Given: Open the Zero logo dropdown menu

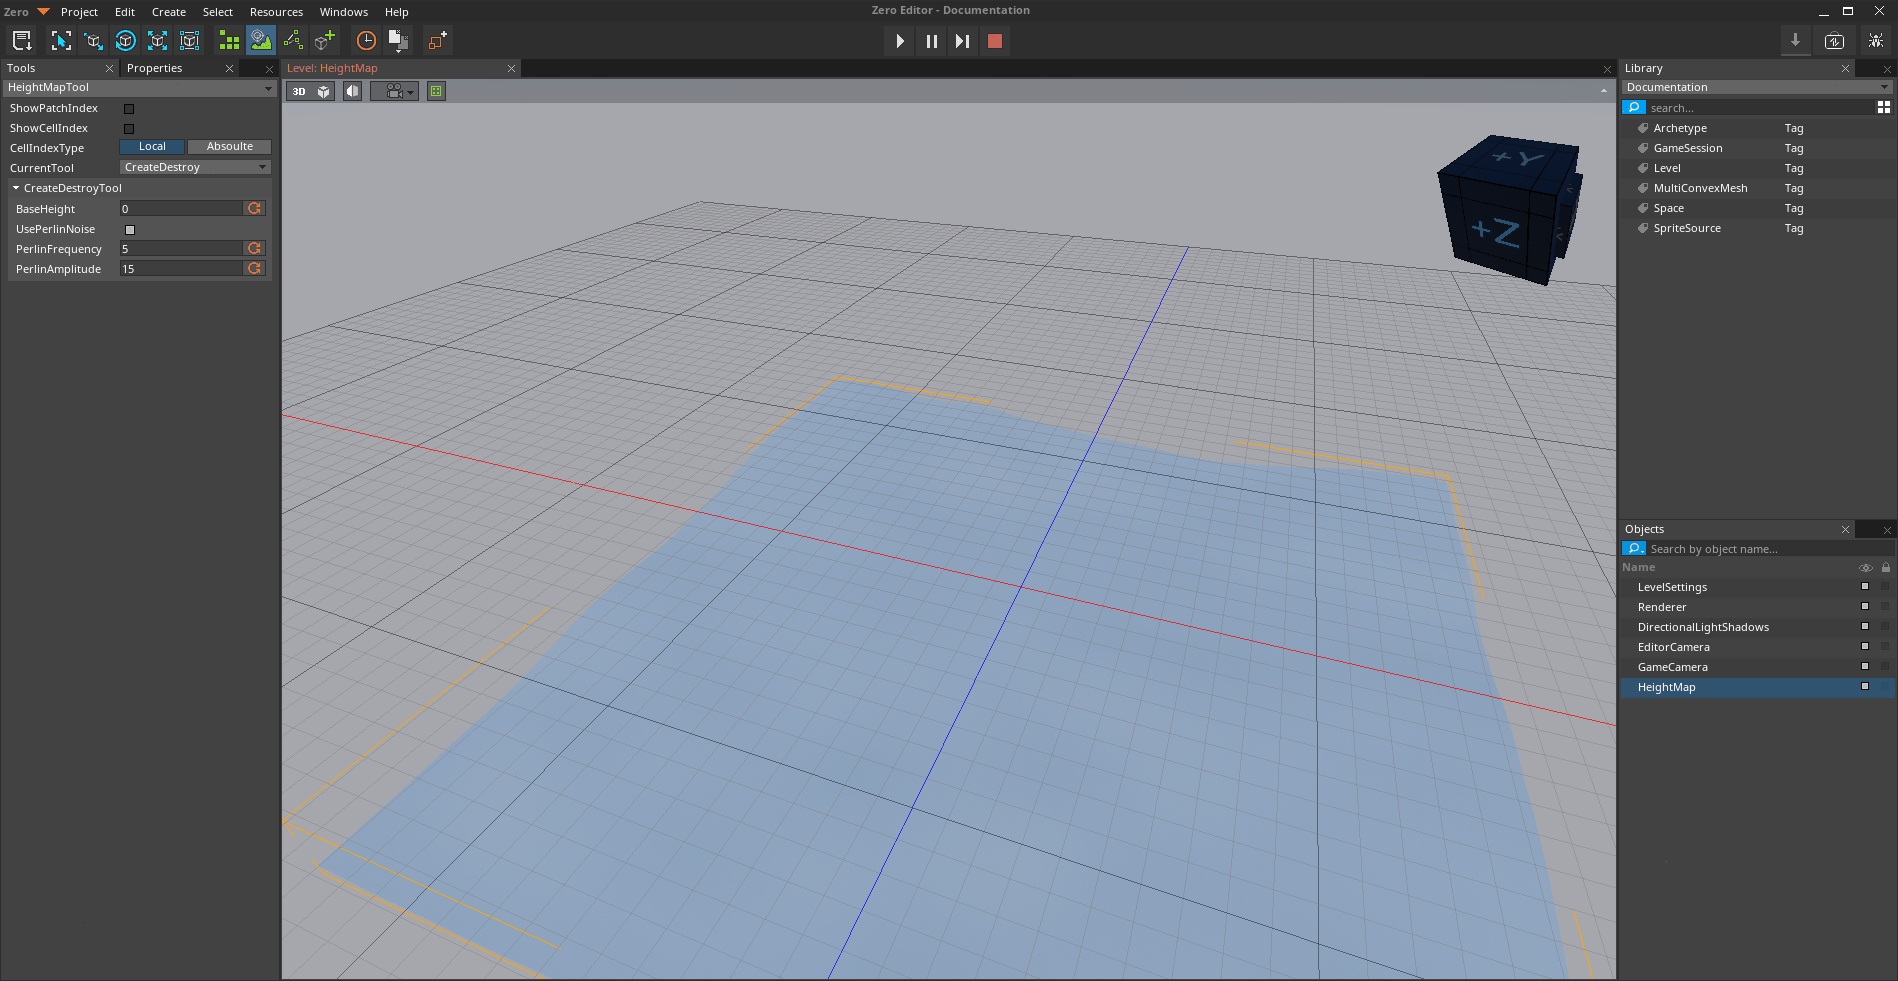Looking at the screenshot, I should [x=26, y=12].
